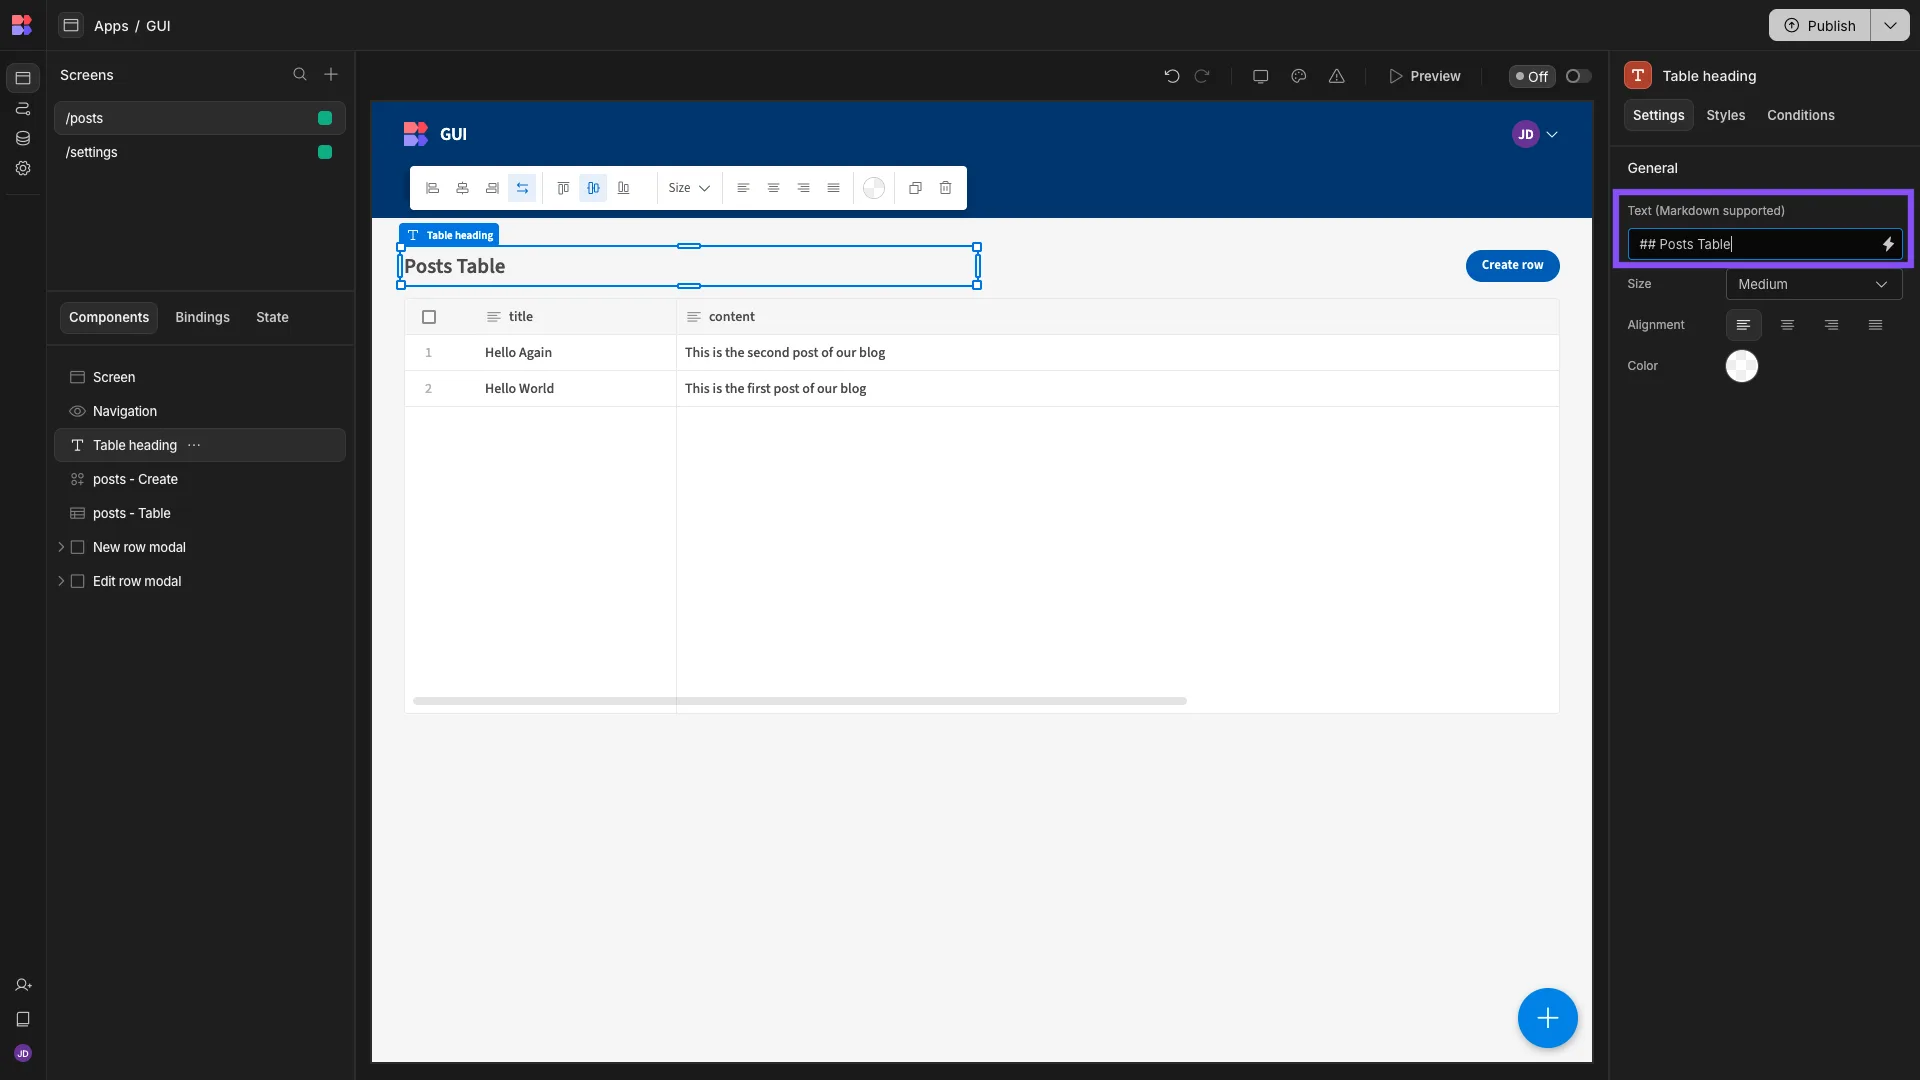Screen dimensions: 1920x1080
Task: Open the color swatch in floating toolbar
Action: pos(874,188)
